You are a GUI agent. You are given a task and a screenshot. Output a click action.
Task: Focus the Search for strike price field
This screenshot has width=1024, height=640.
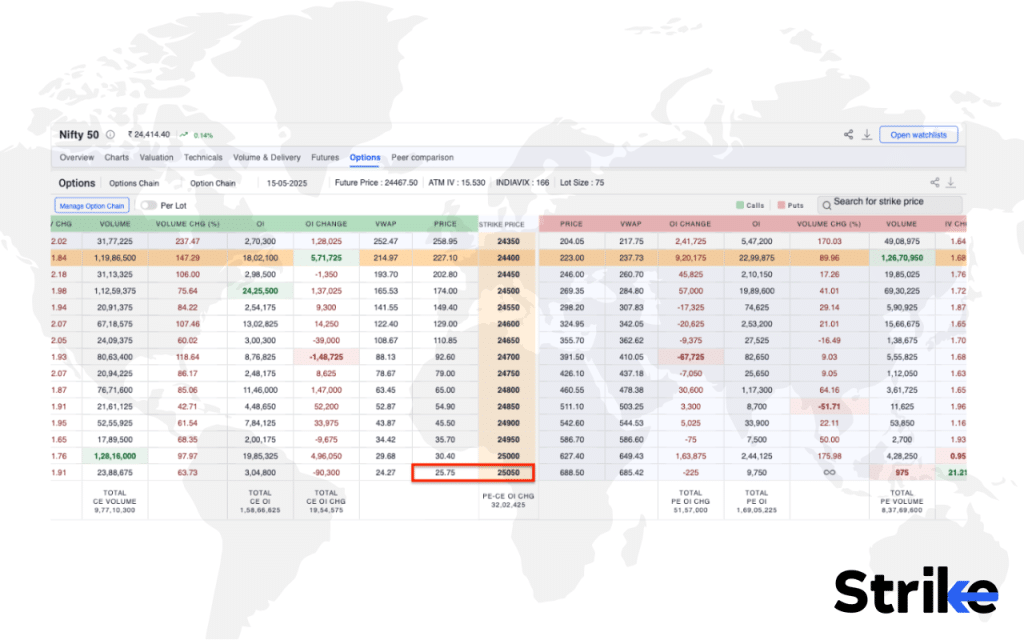coord(889,204)
